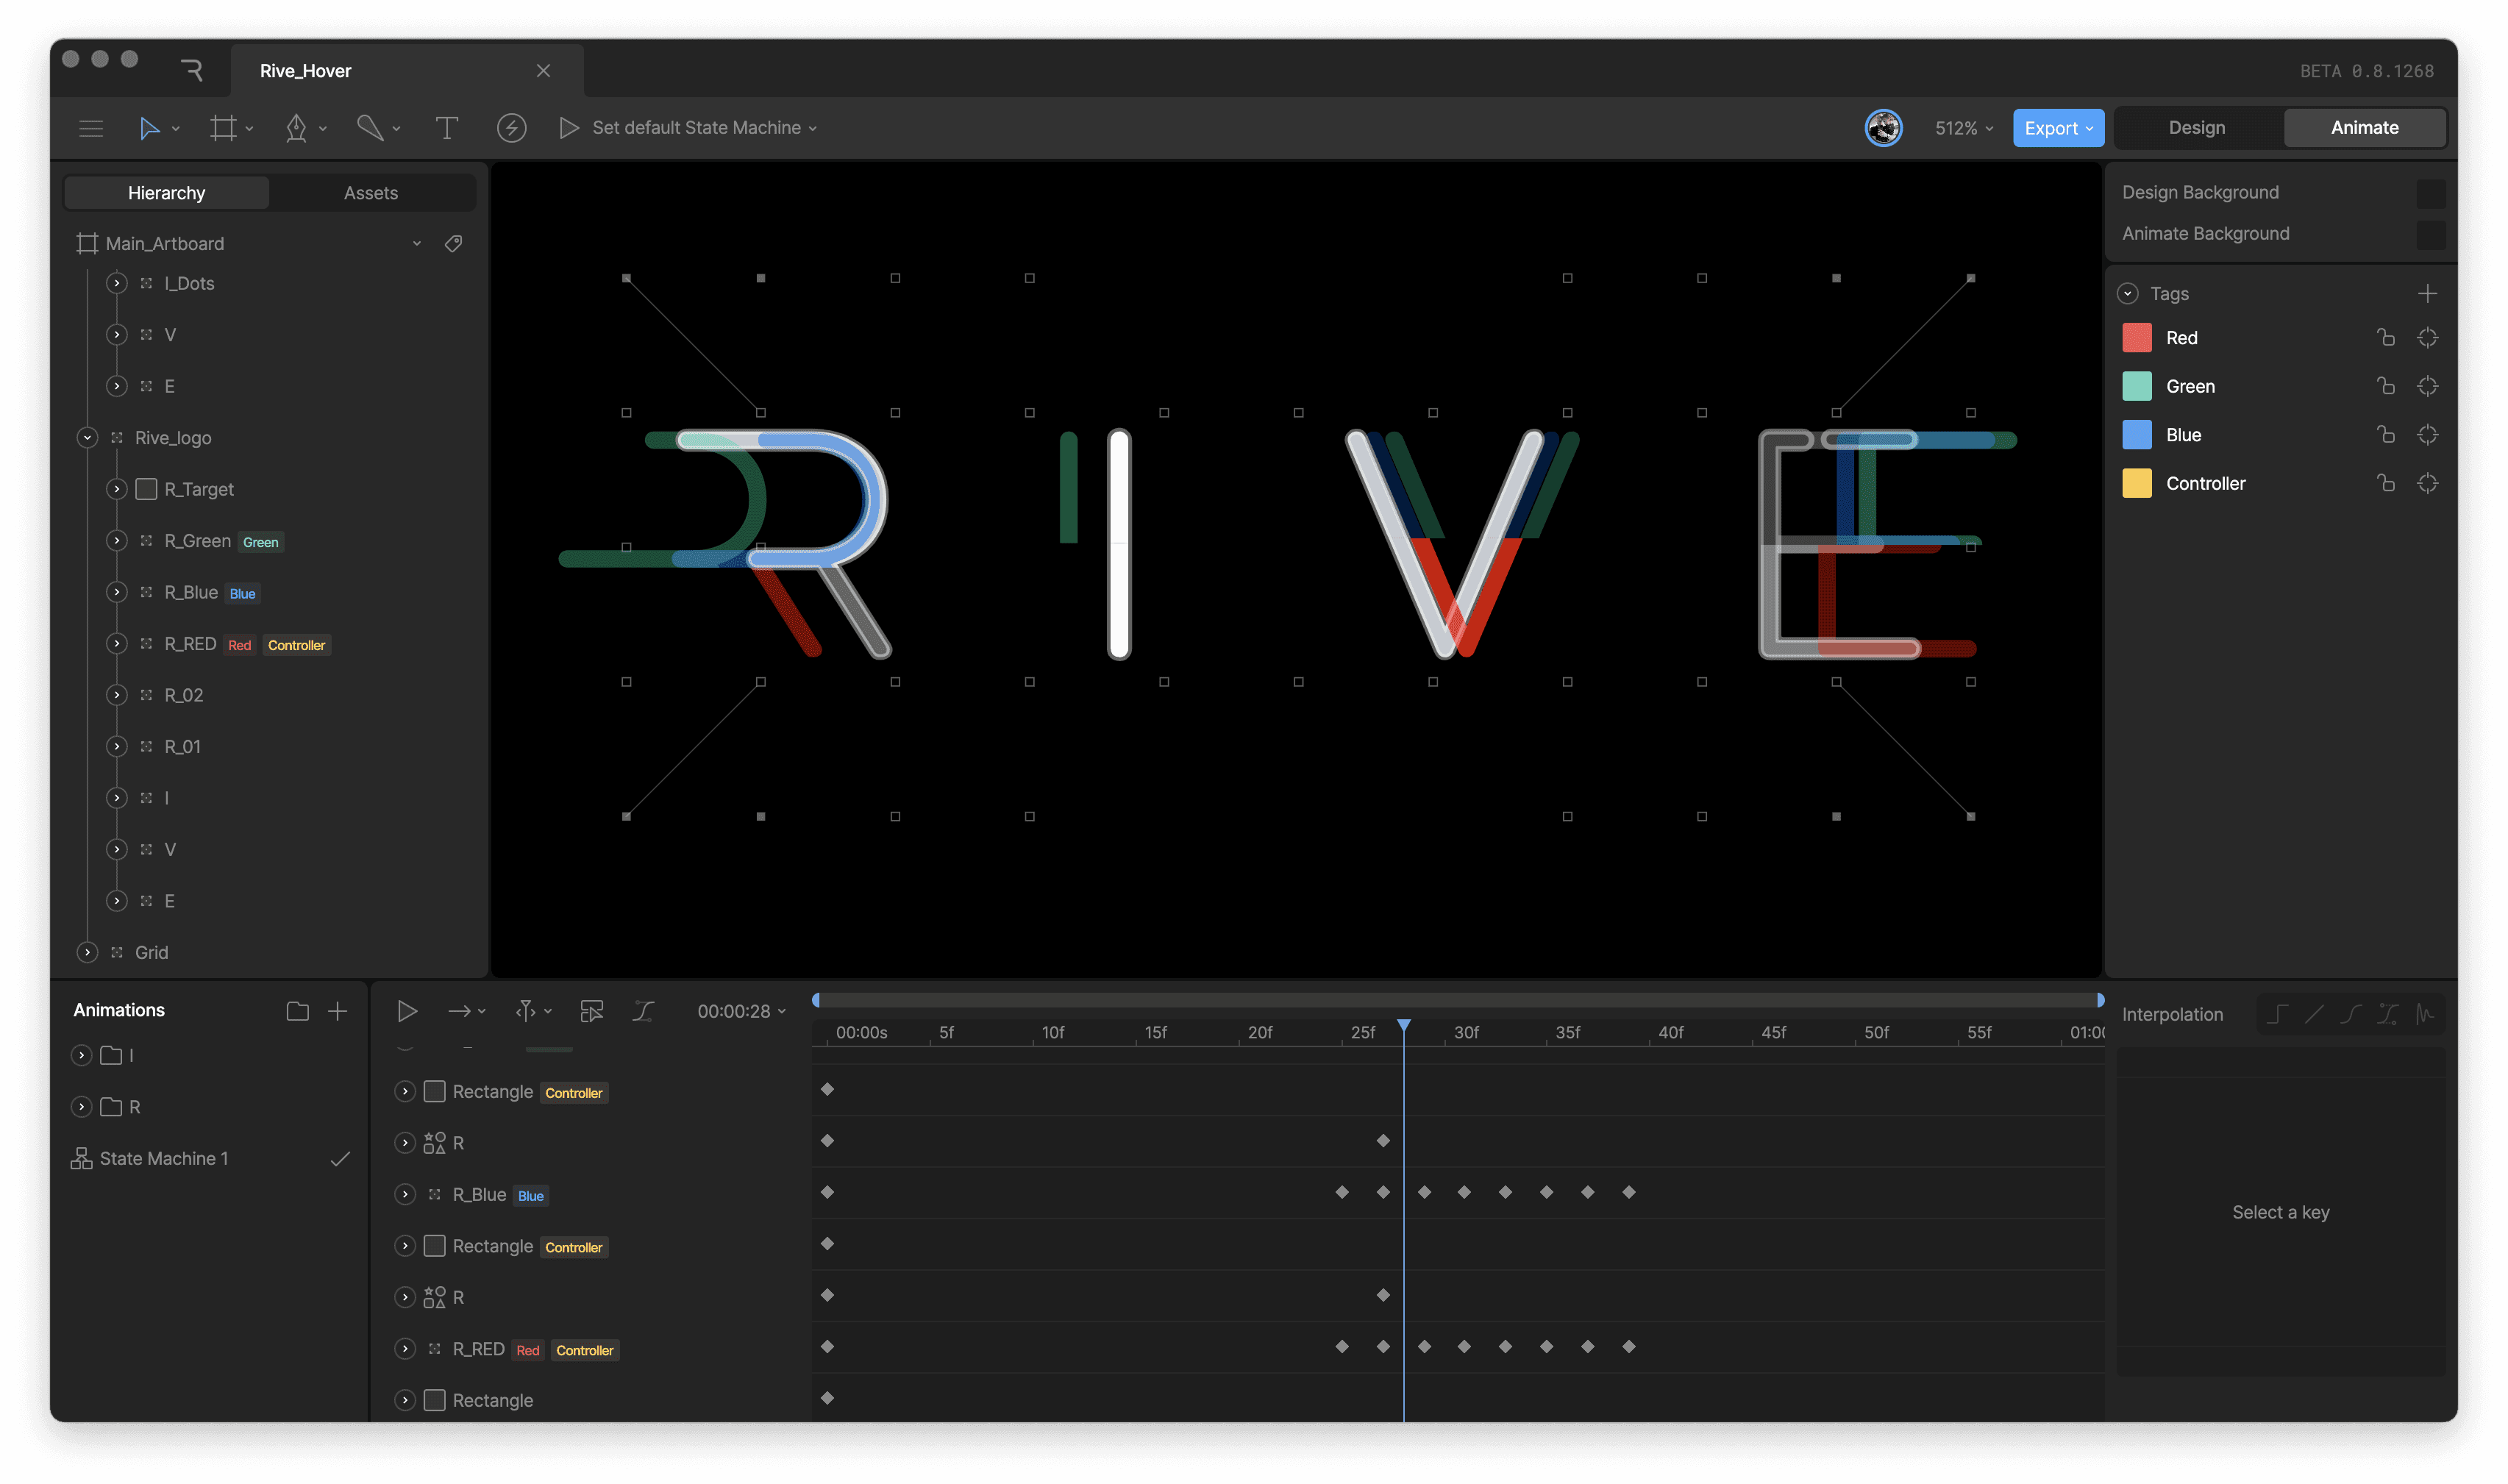The height and width of the screenshot is (1484, 2508).
Task: Open the hamburger menu icon
Action: 91,128
